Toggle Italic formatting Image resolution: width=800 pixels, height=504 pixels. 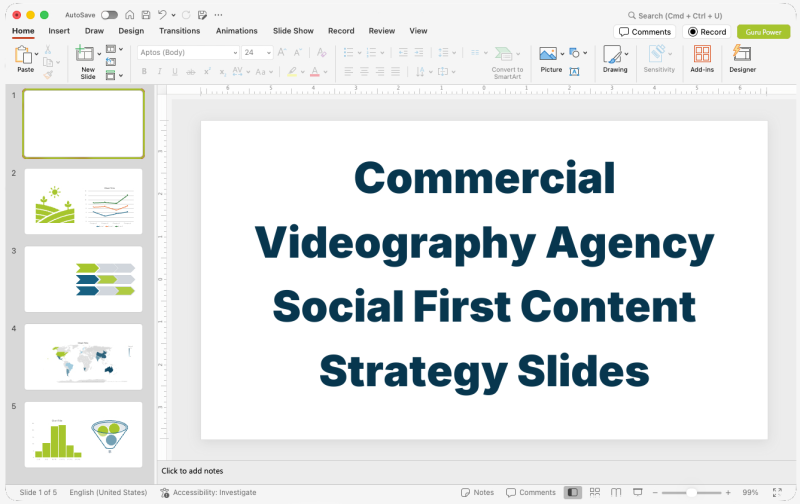point(160,72)
